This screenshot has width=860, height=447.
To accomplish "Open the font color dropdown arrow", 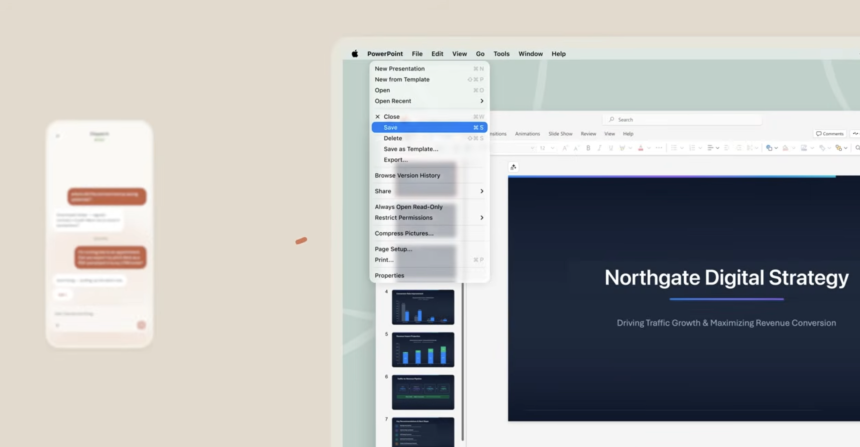I will point(649,148).
